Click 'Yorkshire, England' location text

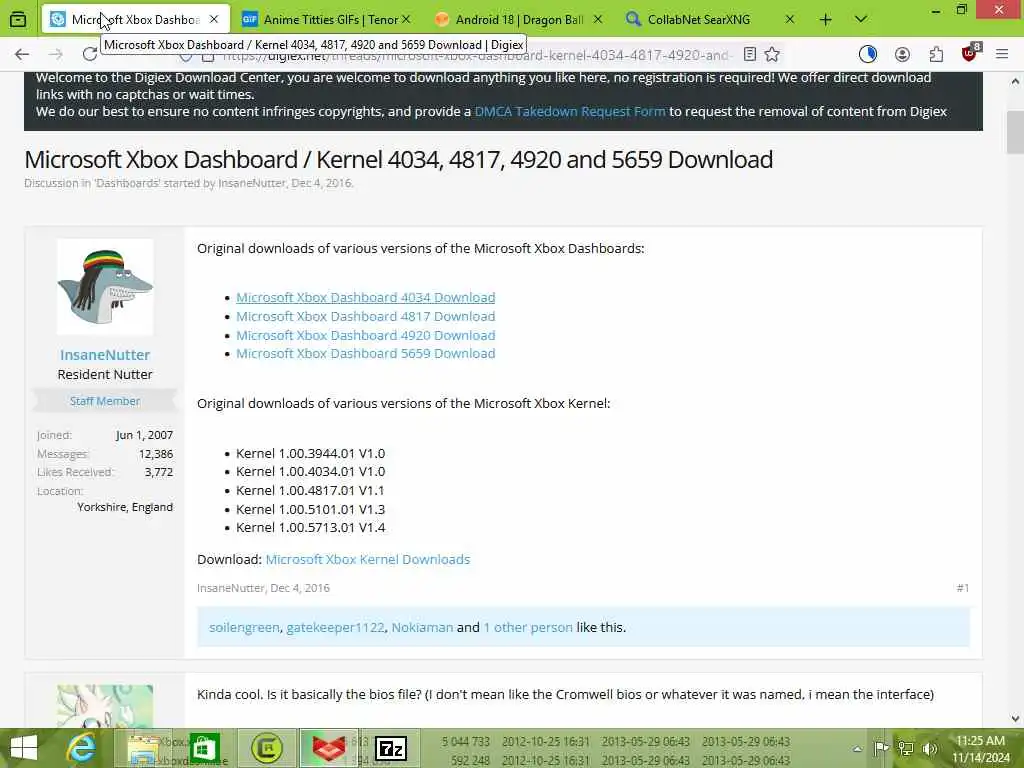click(x=125, y=507)
